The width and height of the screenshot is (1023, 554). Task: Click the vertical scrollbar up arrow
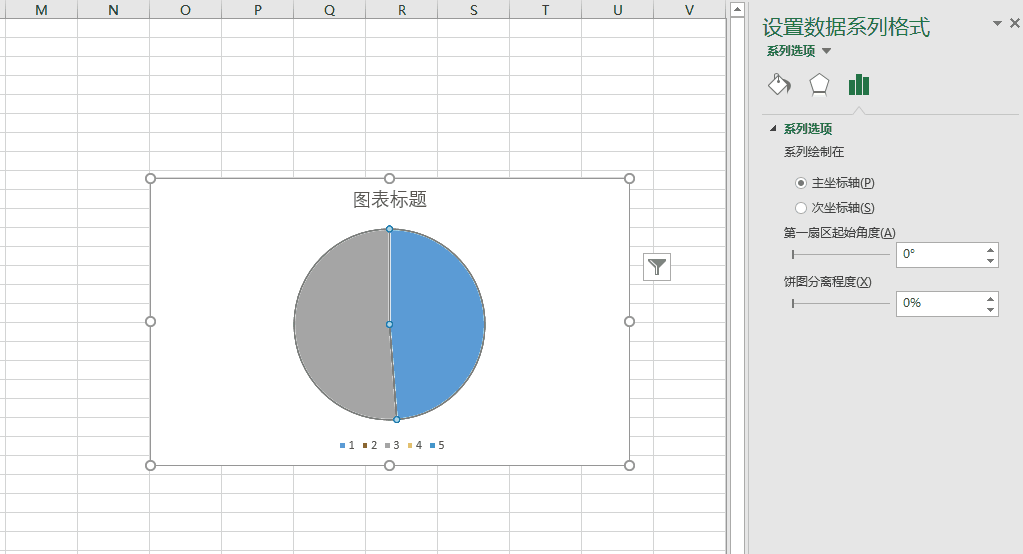point(737,9)
